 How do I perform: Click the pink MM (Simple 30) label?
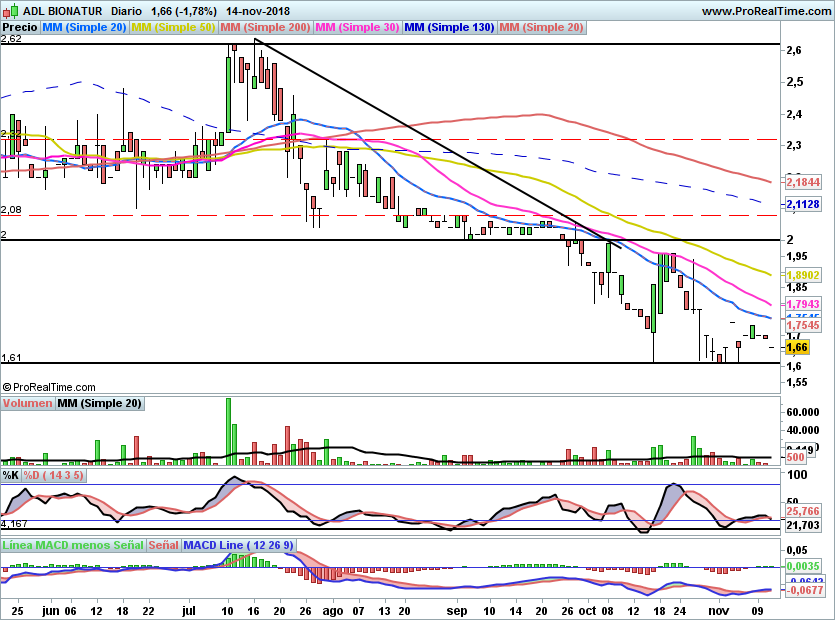click(x=357, y=27)
